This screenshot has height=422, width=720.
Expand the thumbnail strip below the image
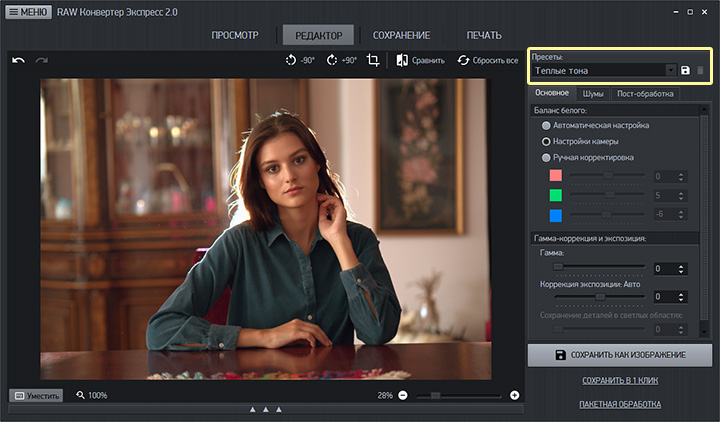pyautogui.click(x=265, y=409)
